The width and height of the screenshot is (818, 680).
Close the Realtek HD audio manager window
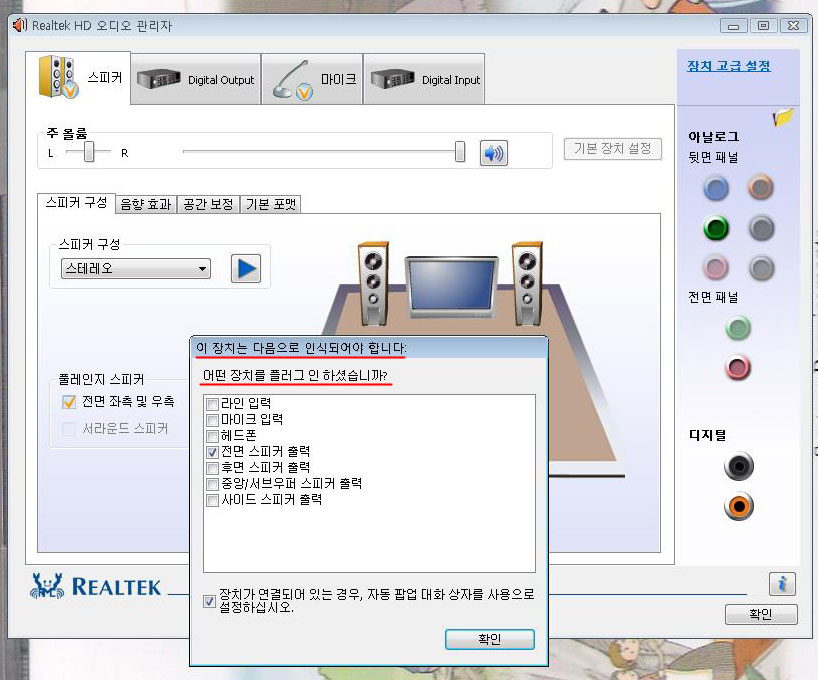[793, 26]
